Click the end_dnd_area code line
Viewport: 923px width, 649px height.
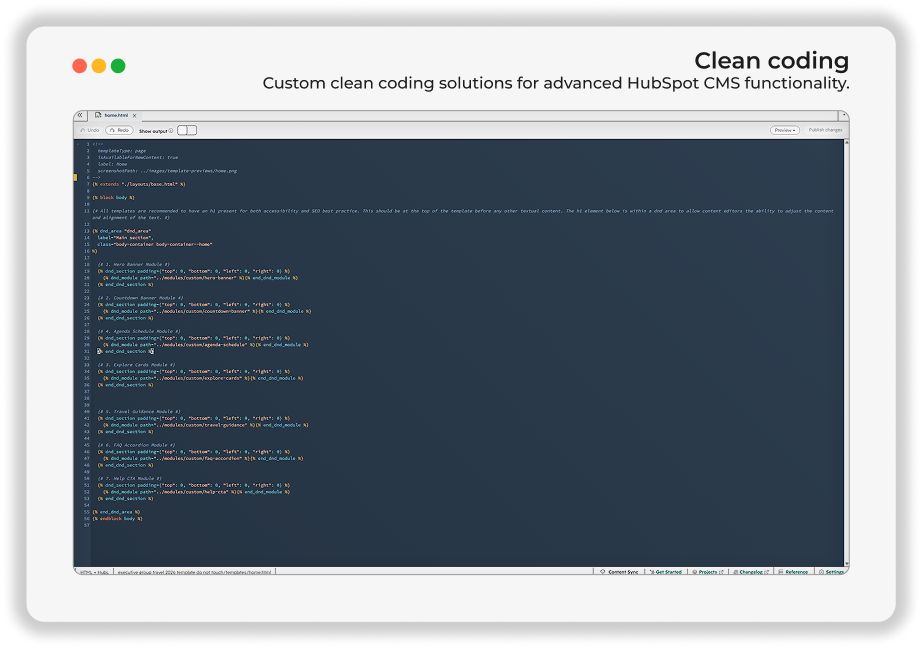(116, 512)
